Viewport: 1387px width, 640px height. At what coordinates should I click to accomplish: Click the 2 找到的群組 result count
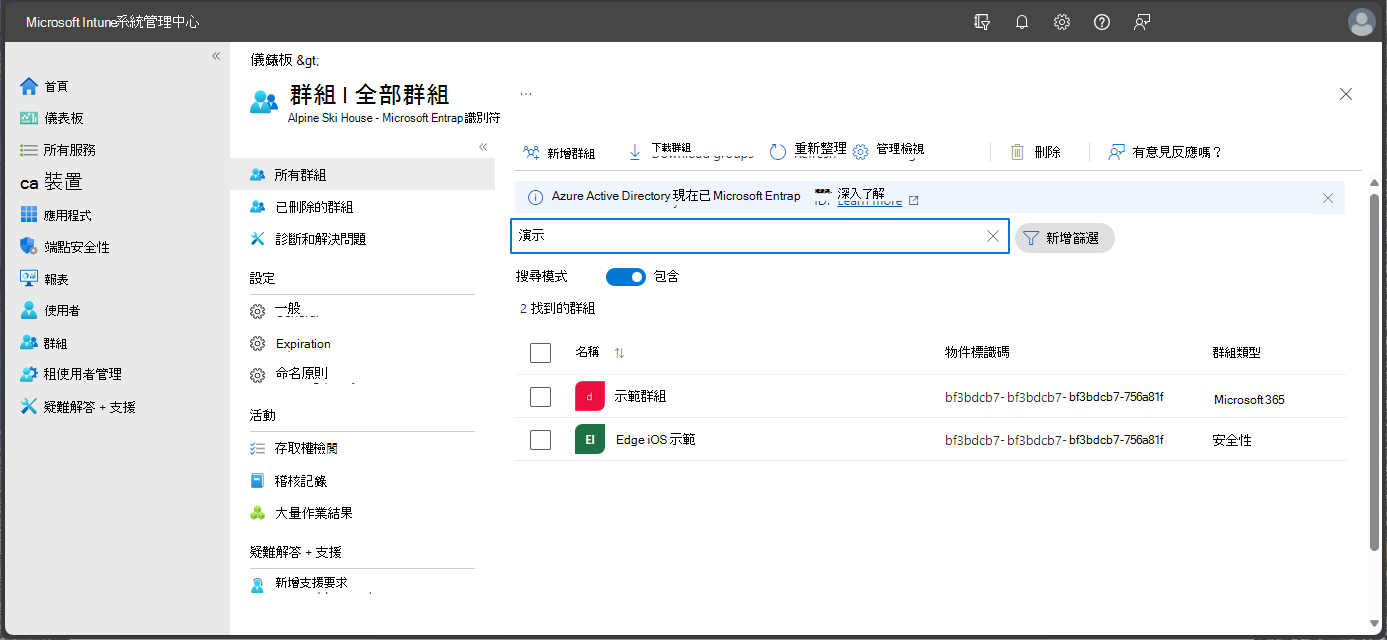click(557, 309)
